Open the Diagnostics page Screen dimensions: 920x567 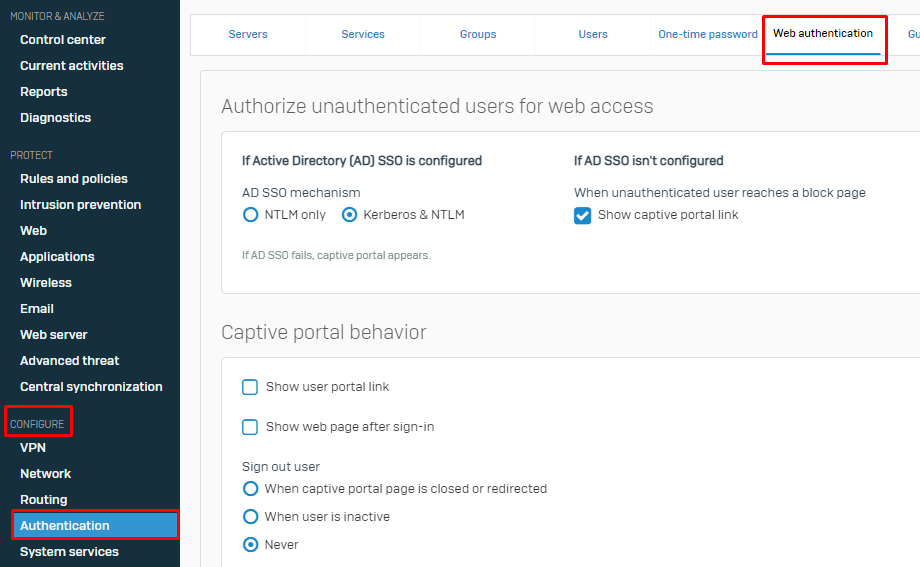[x=55, y=118]
